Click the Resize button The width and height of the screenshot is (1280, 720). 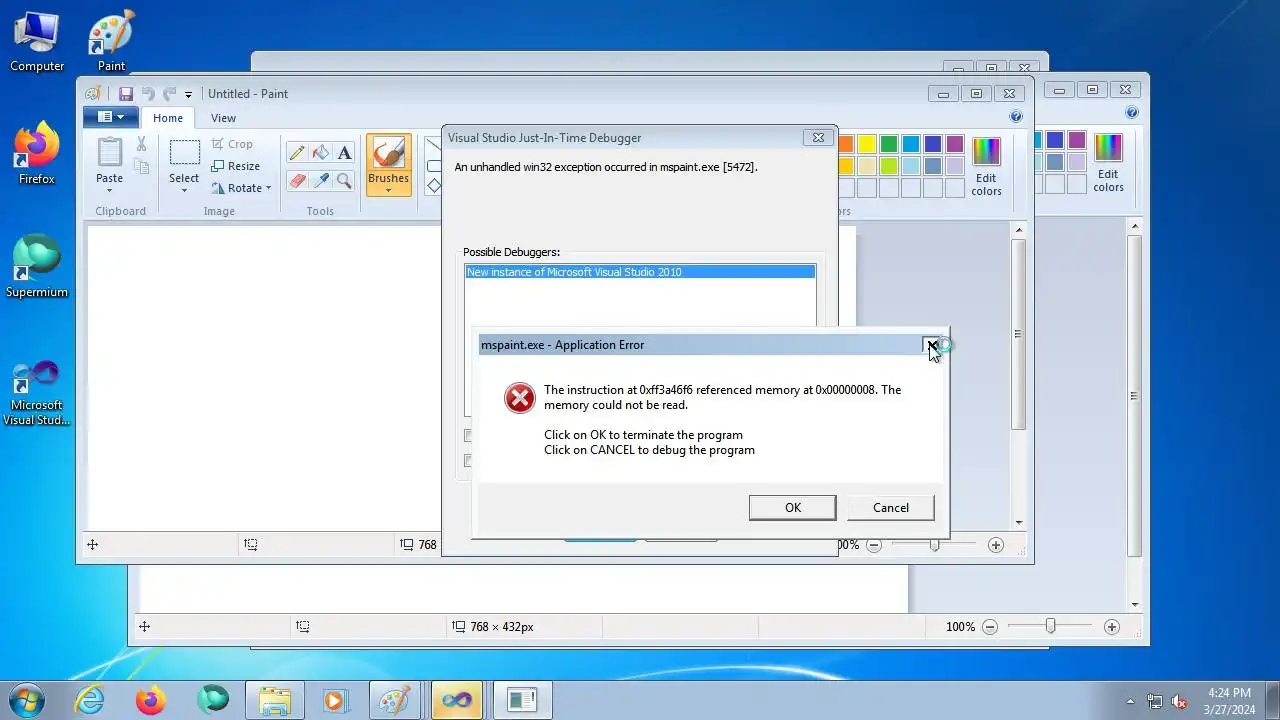tap(235, 166)
